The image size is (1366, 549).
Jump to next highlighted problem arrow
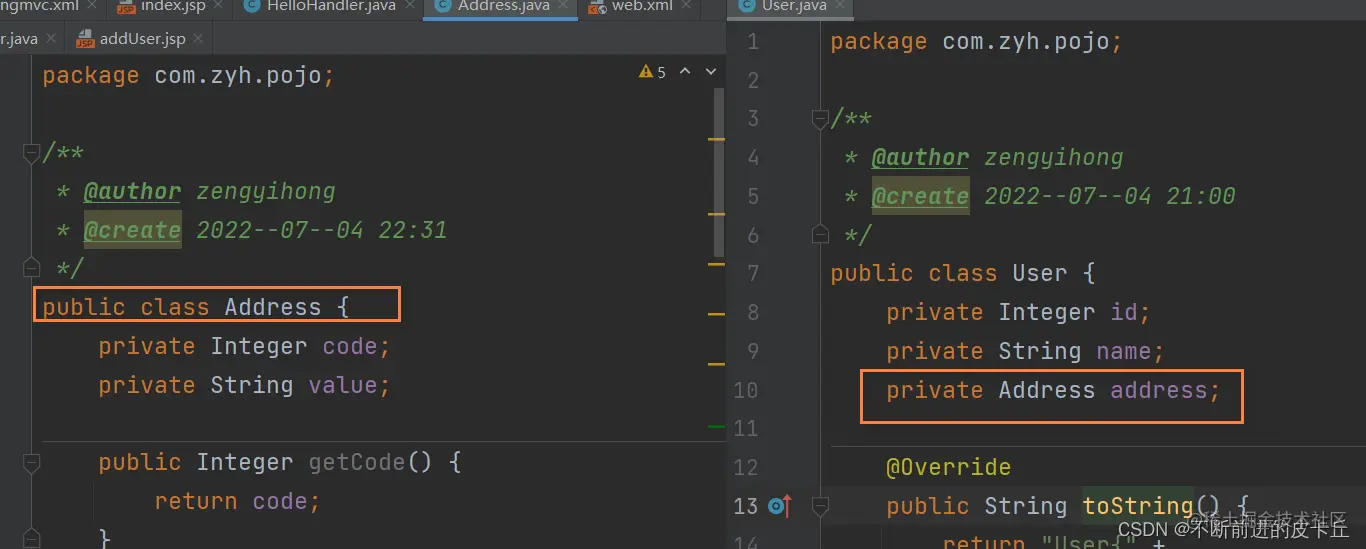tap(711, 72)
